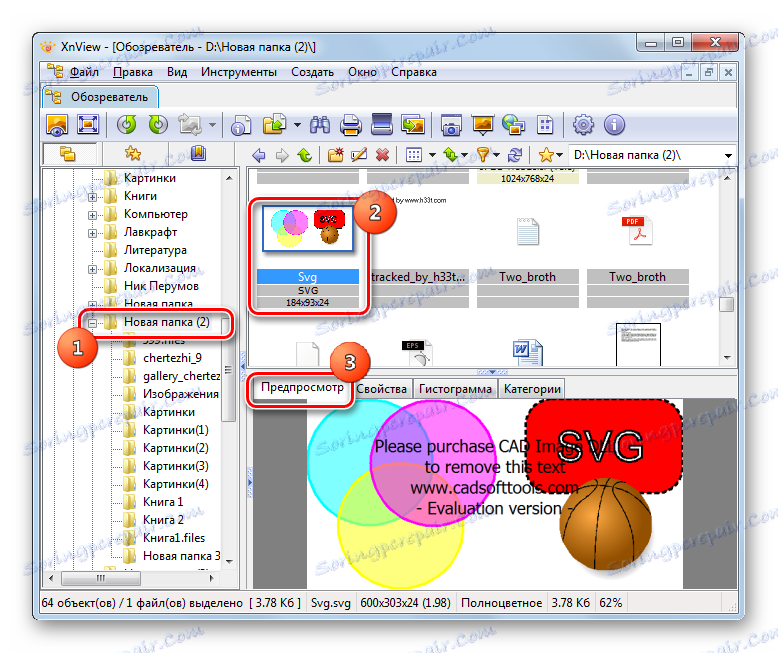
Task: Open the browser view icon in main toolbar
Action: point(57,125)
